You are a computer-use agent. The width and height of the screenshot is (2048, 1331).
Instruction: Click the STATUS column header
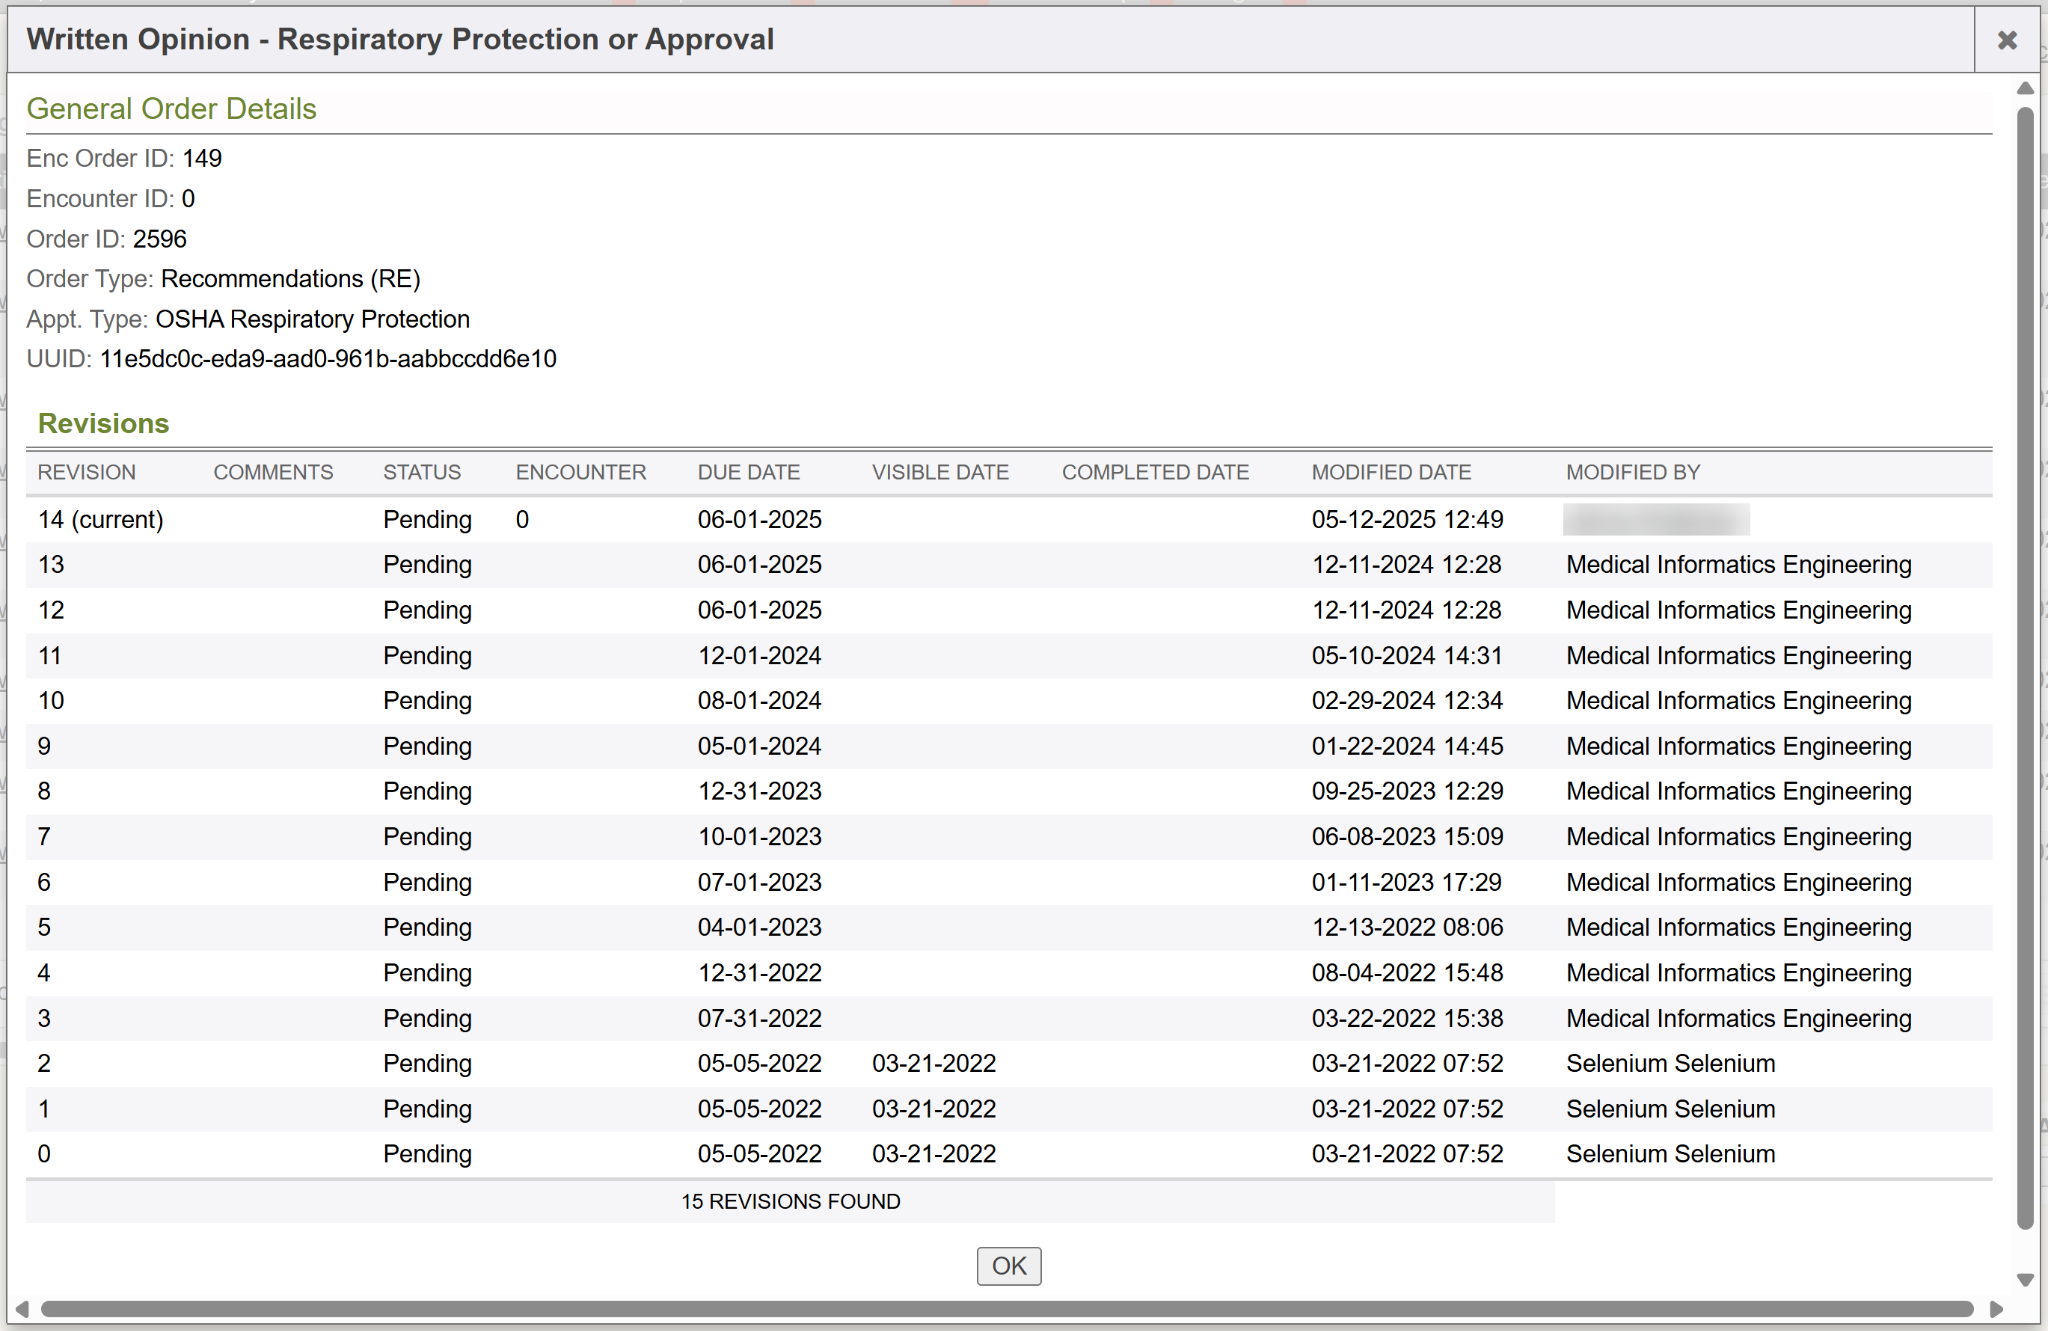(422, 472)
